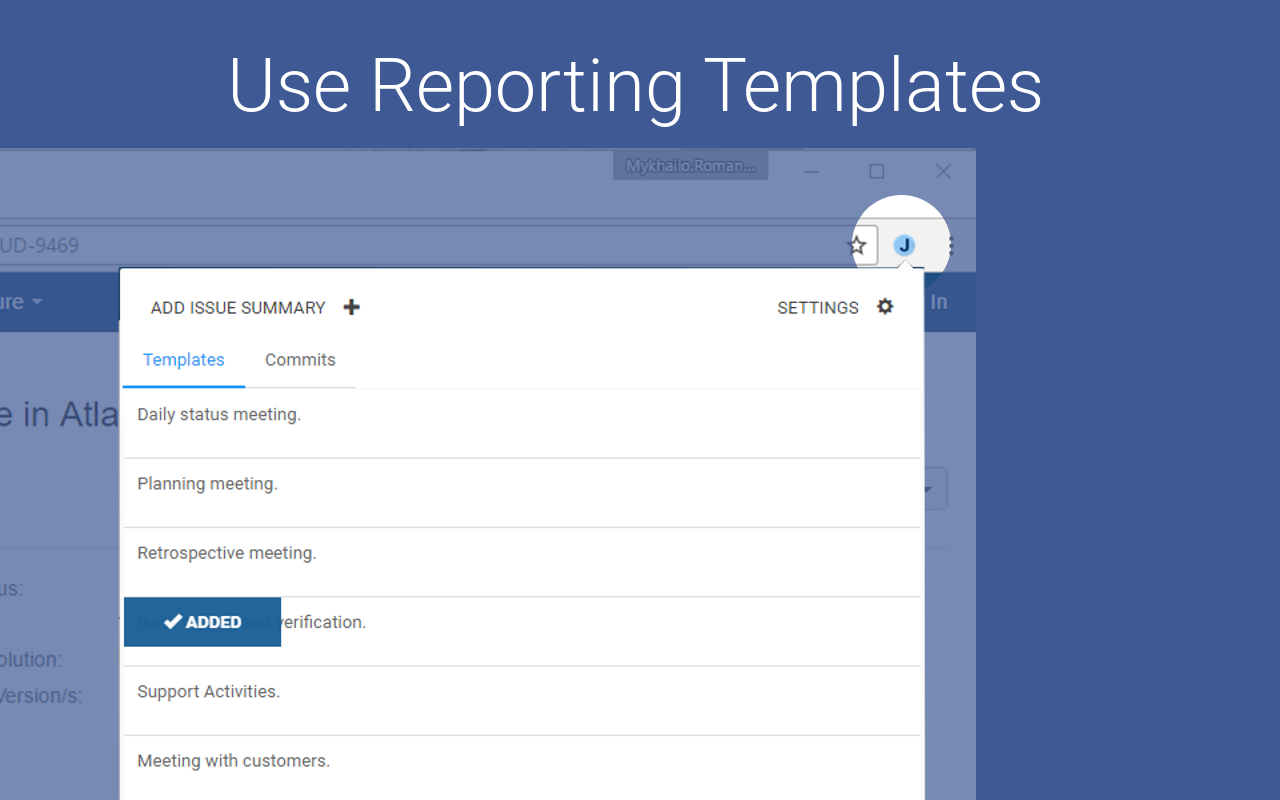Click the SETTINGS label
Screen dimensions: 1280x800
[x=818, y=308]
